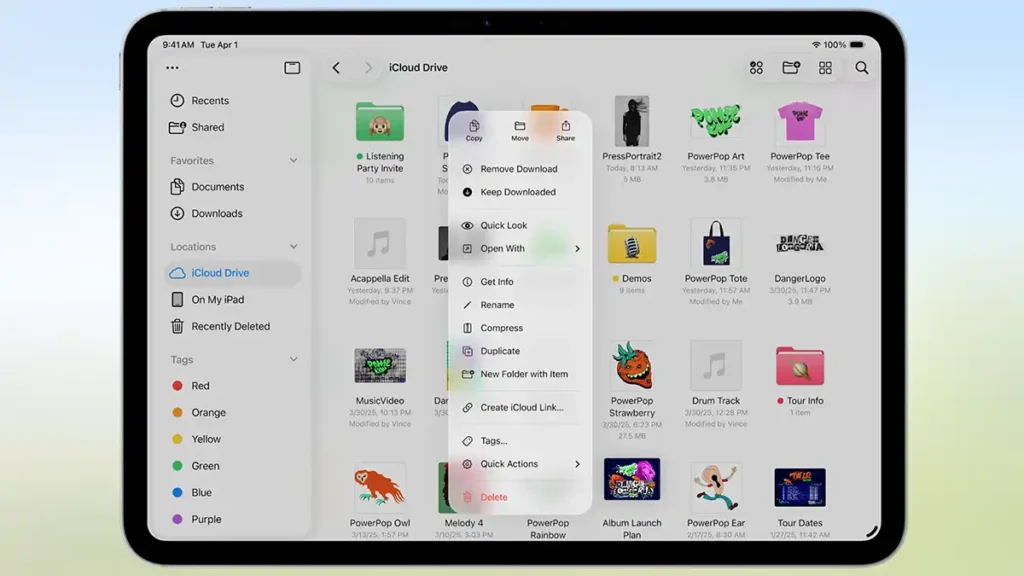The image size is (1024, 576).
Task: Tap the Copy icon in context menu
Action: point(474,130)
